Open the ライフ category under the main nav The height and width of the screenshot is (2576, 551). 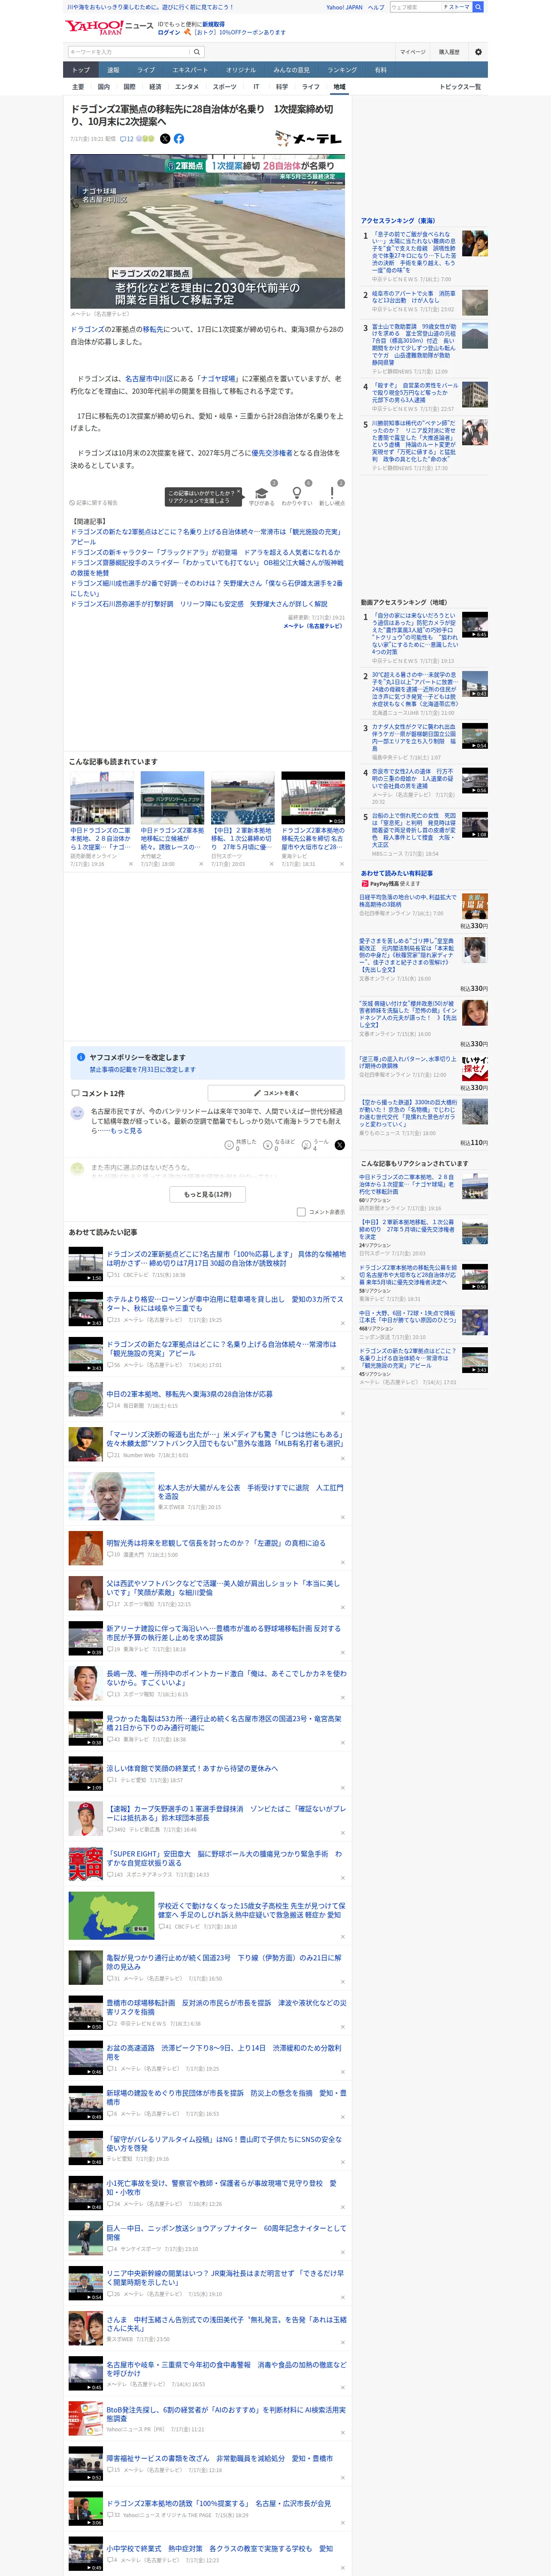[311, 87]
